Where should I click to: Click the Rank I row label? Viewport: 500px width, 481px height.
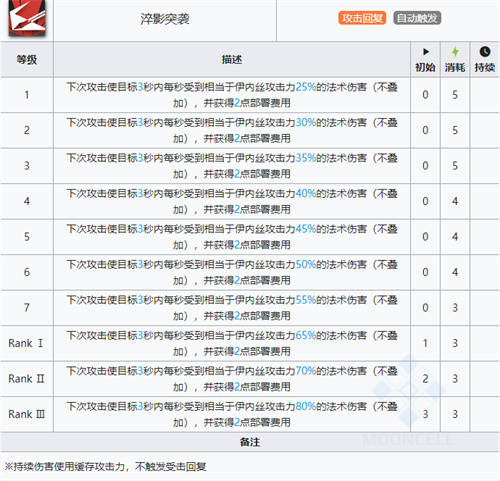[x=26, y=343]
